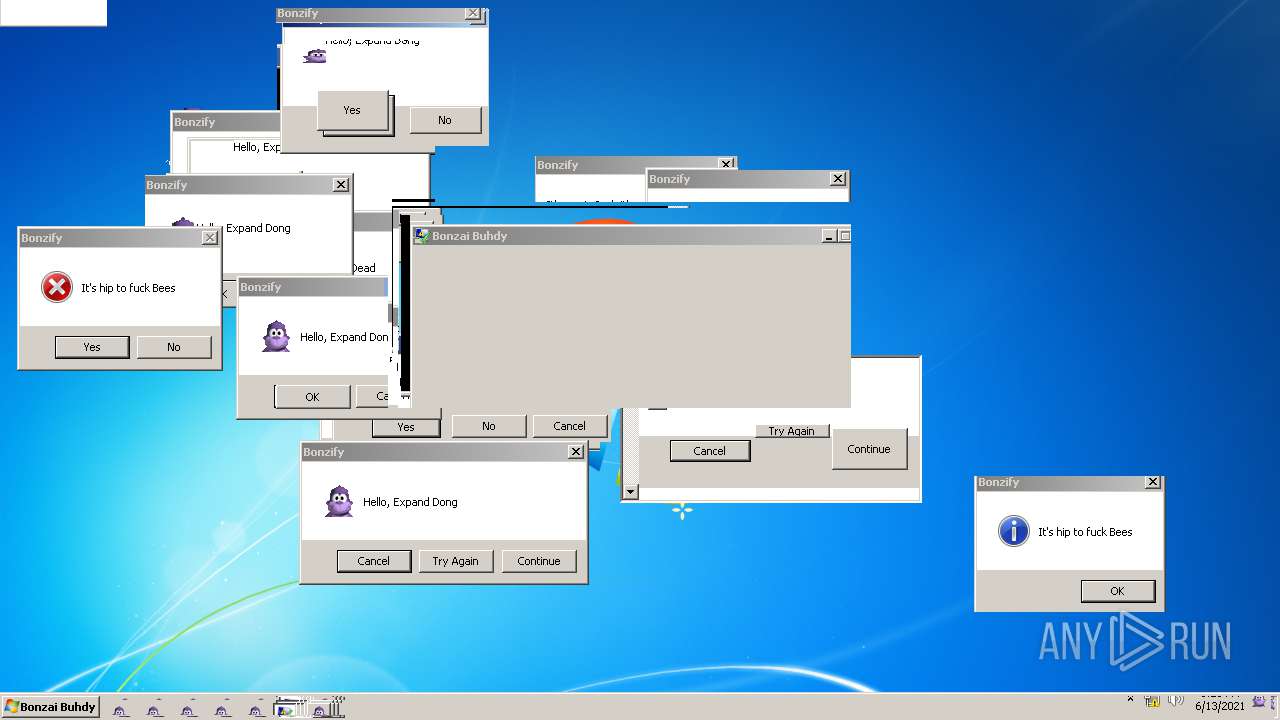Click the large Yes button in topmost dialog
This screenshot has height=720, width=1280.
(x=352, y=110)
